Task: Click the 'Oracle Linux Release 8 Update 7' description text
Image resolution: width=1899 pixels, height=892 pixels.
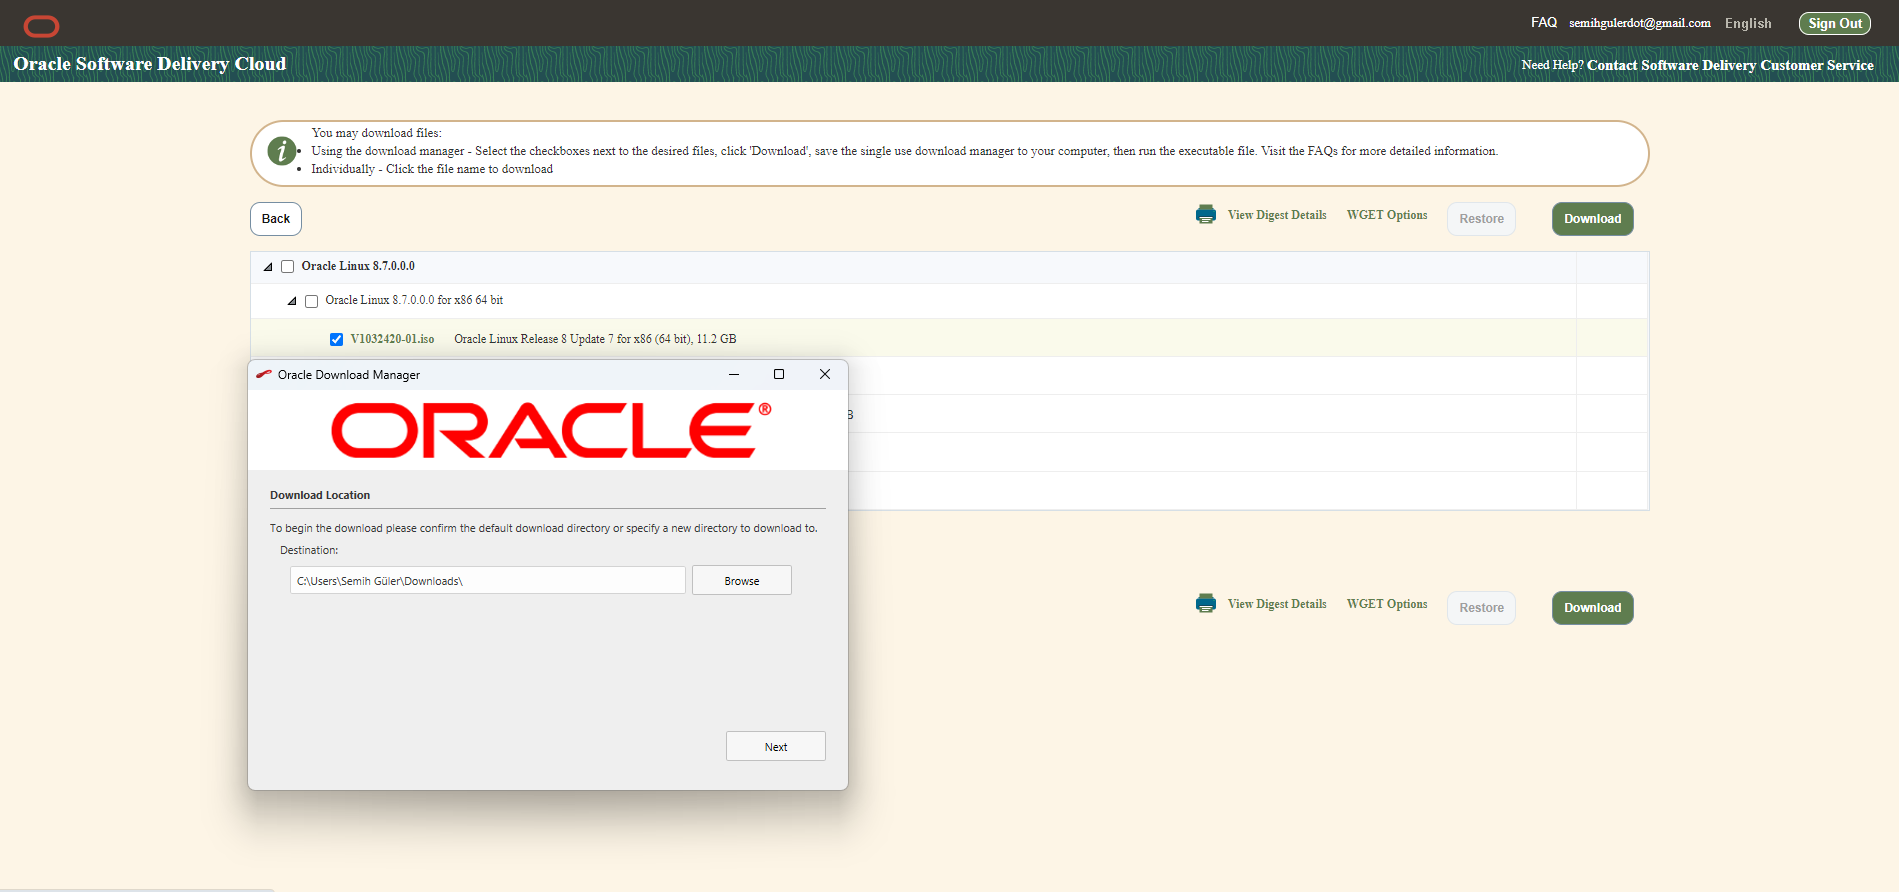Action: pyautogui.click(x=595, y=339)
